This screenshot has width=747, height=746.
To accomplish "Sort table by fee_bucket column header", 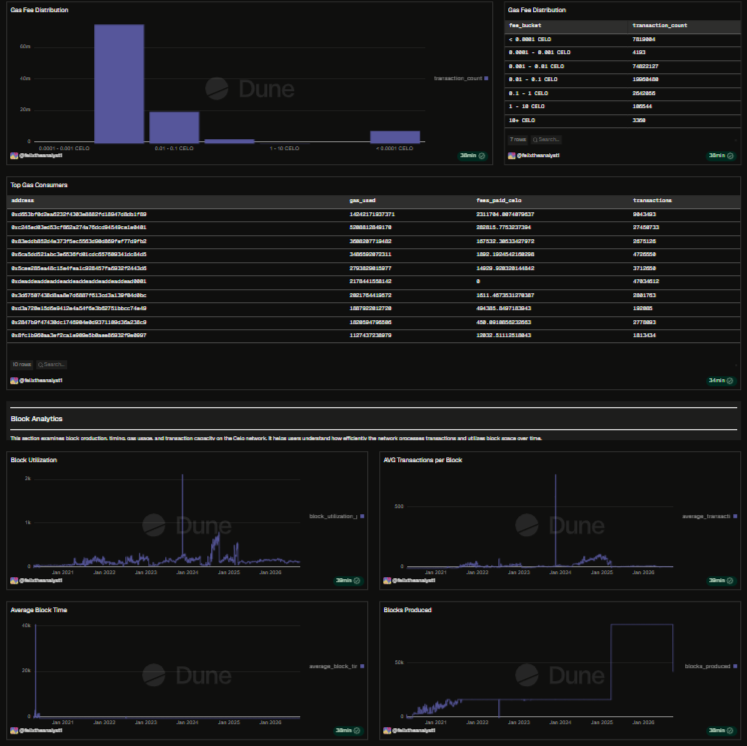I will click(x=525, y=26).
